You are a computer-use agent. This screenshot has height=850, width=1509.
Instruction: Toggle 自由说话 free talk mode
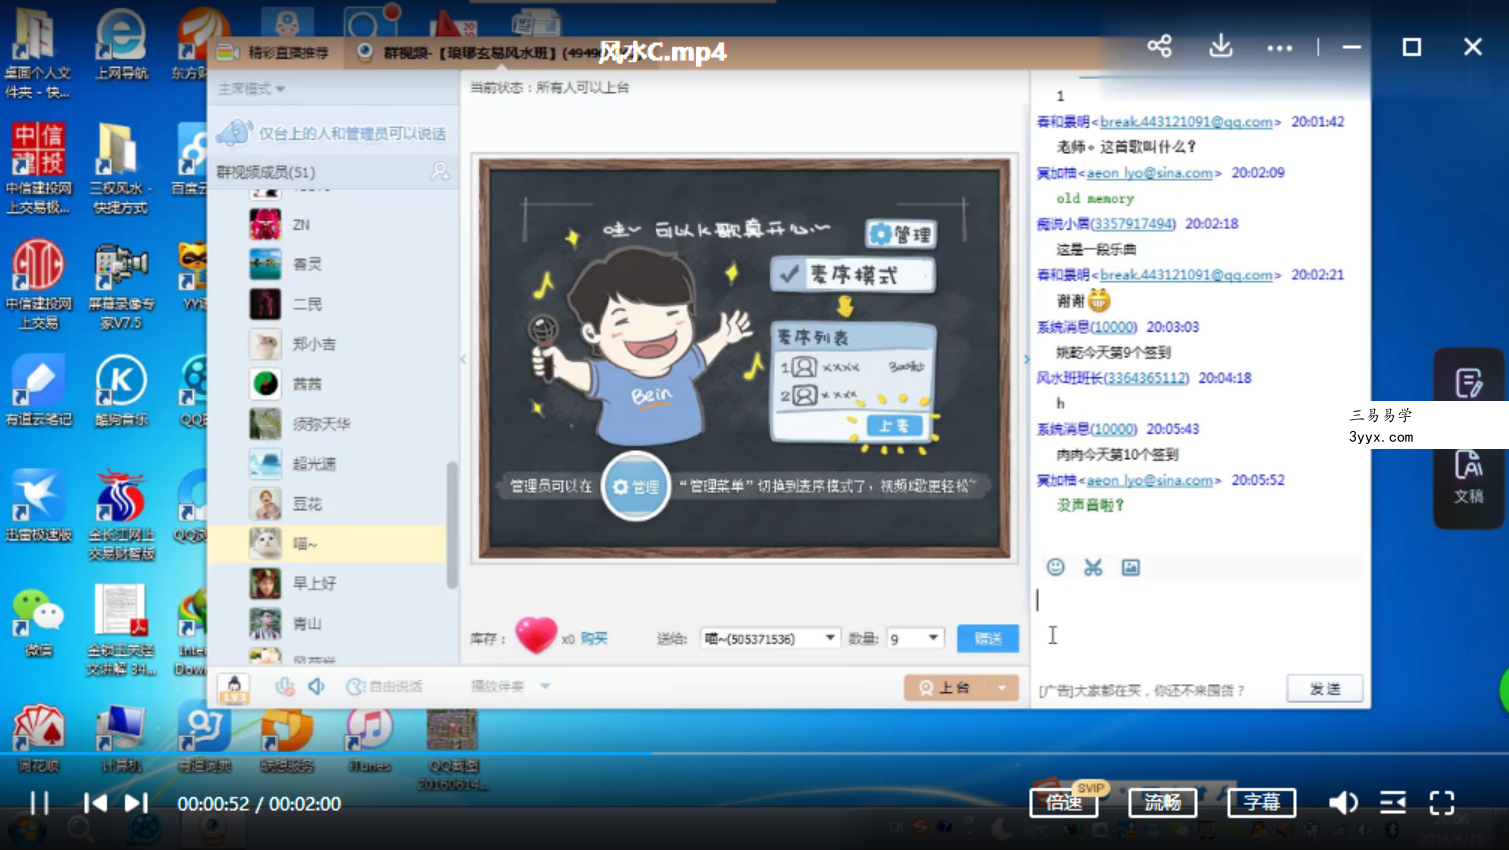[x=385, y=686]
